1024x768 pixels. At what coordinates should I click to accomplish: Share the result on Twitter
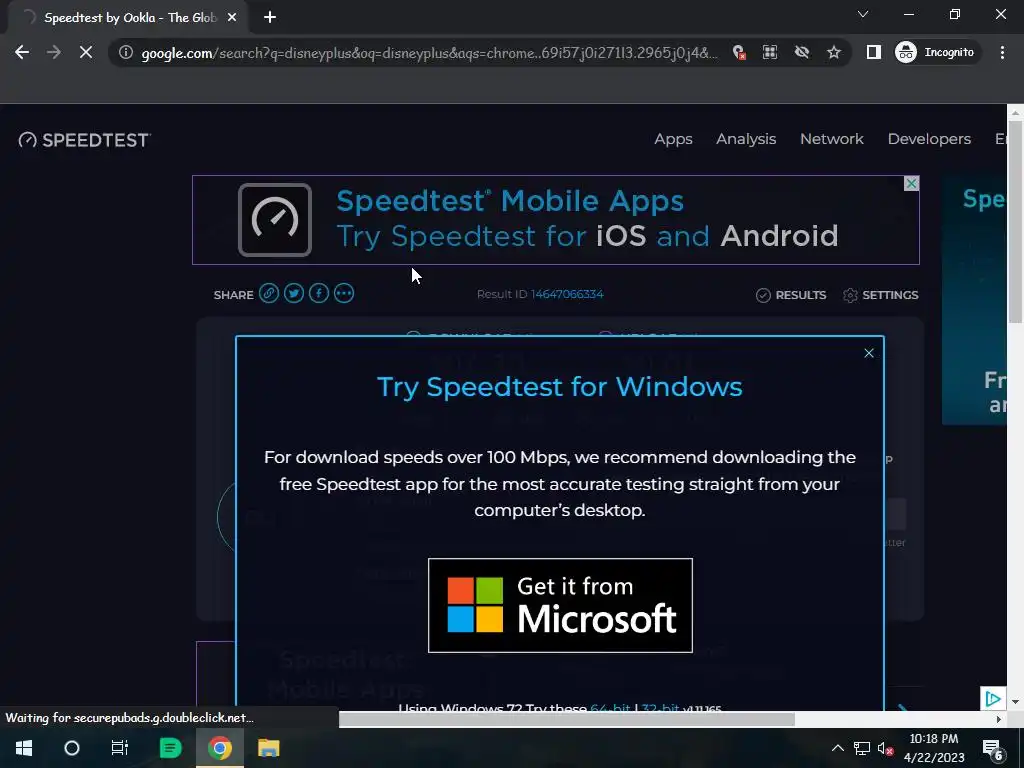[x=294, y=293]
